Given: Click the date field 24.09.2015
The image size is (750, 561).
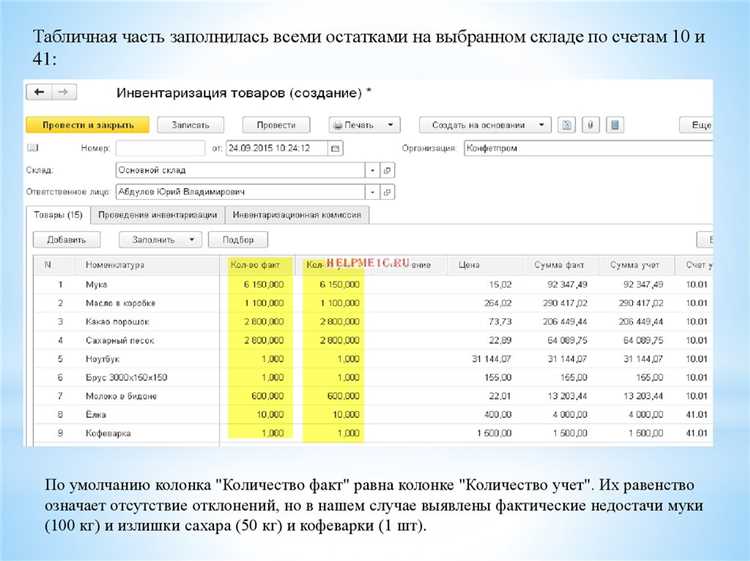Looking at the screenshot, I should (x=277, y=148).
